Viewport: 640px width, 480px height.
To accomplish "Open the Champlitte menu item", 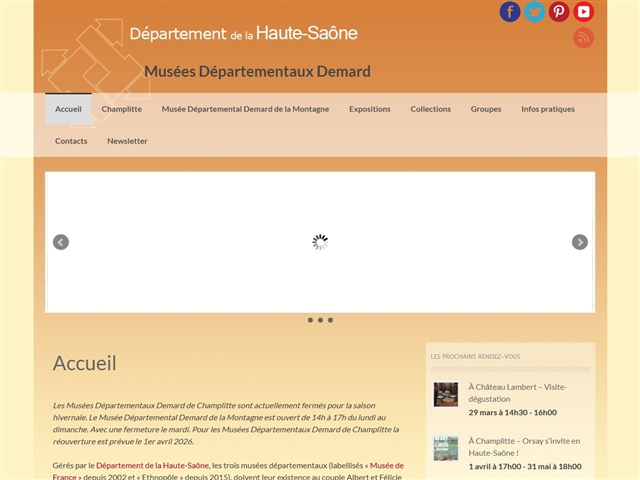I will (122, 109).
